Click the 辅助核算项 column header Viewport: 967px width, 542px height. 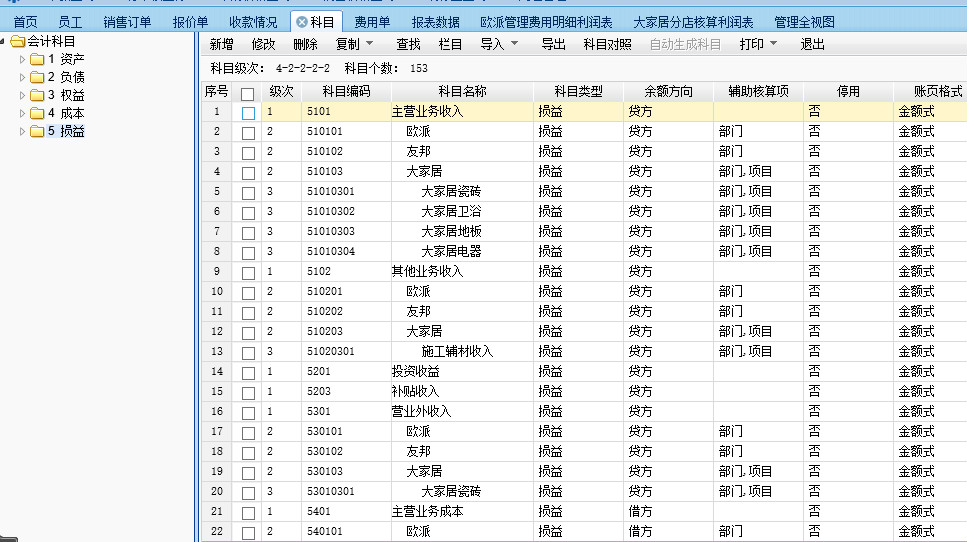pyautogui.click(x=759, y=91)
